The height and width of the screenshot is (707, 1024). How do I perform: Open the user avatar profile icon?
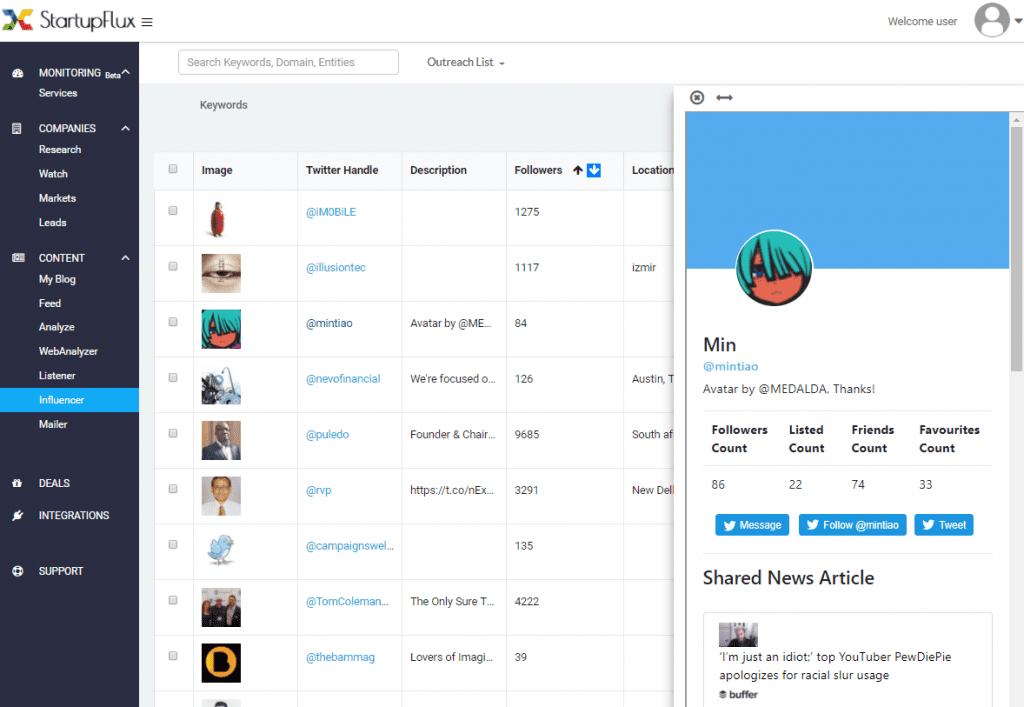[991, 20]
